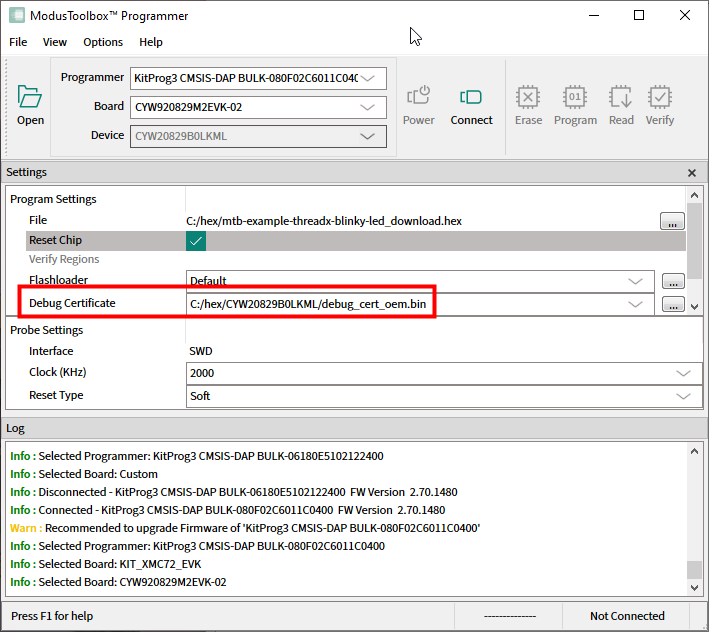Close the Settings panel with X
The width and height of the screenshot is (709, 632).
(x=692, y=173)
